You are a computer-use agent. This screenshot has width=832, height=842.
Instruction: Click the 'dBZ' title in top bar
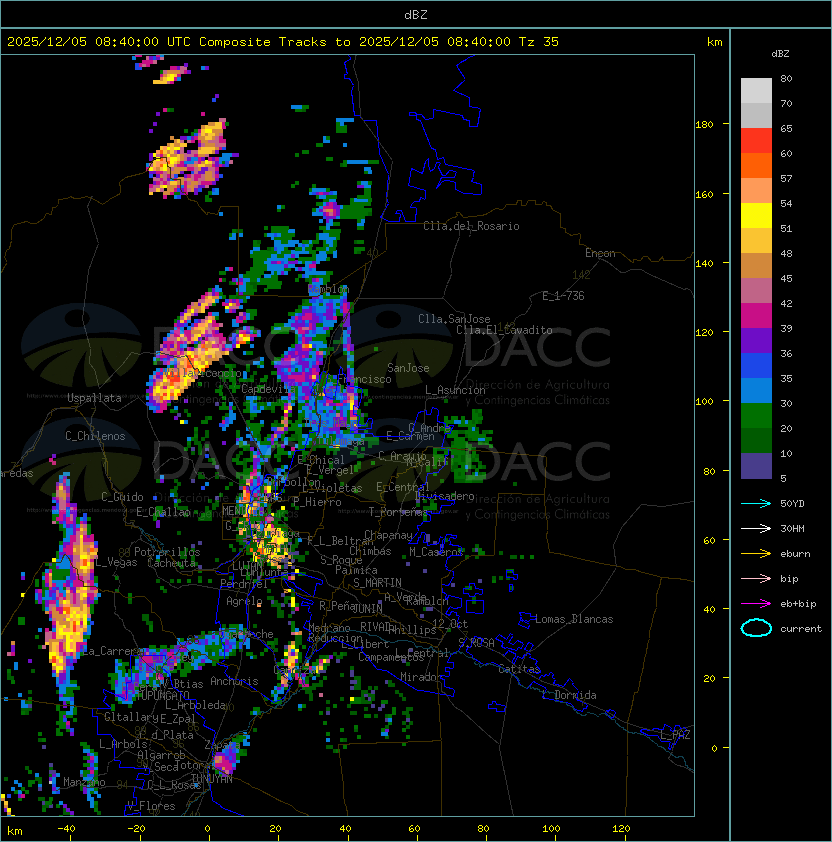pos(416,14)
